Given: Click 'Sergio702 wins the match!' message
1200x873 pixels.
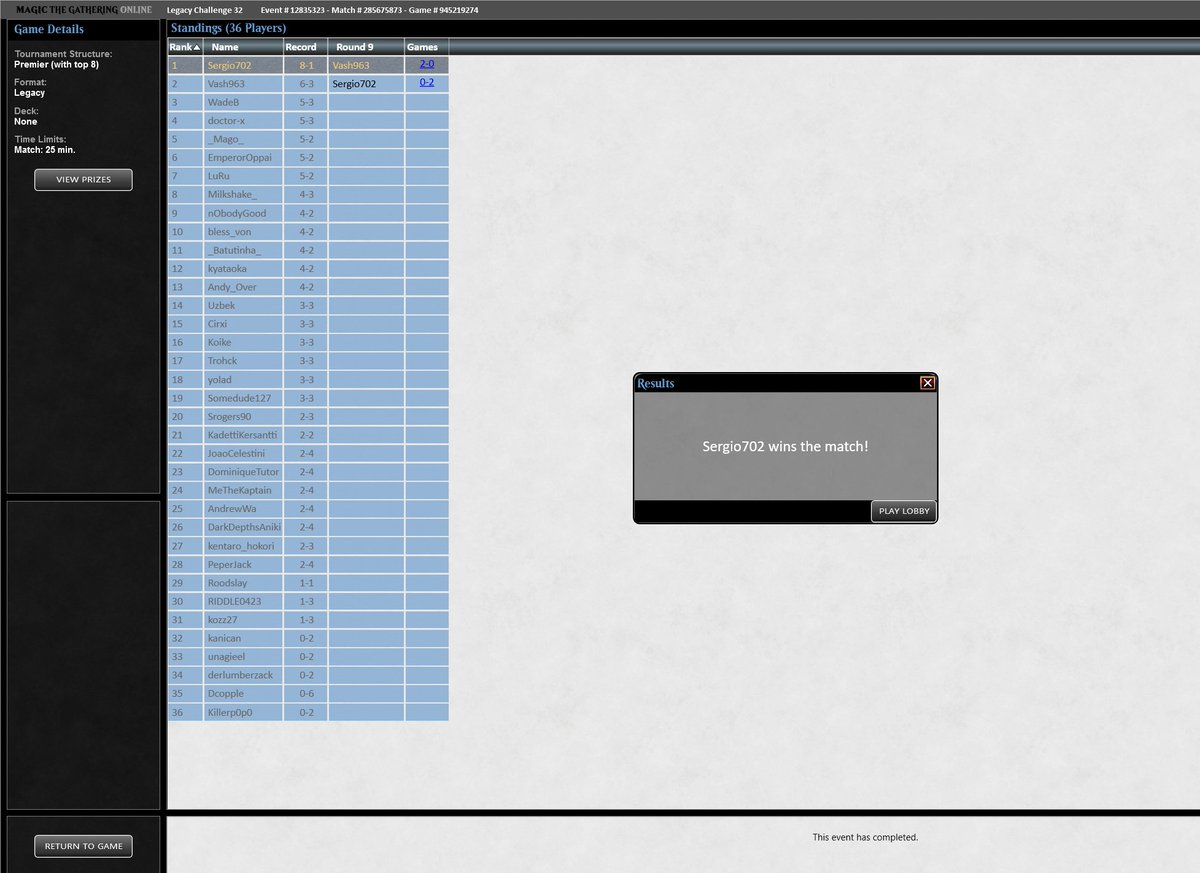Looking at the screenshot, I should (x=785, y=446).
